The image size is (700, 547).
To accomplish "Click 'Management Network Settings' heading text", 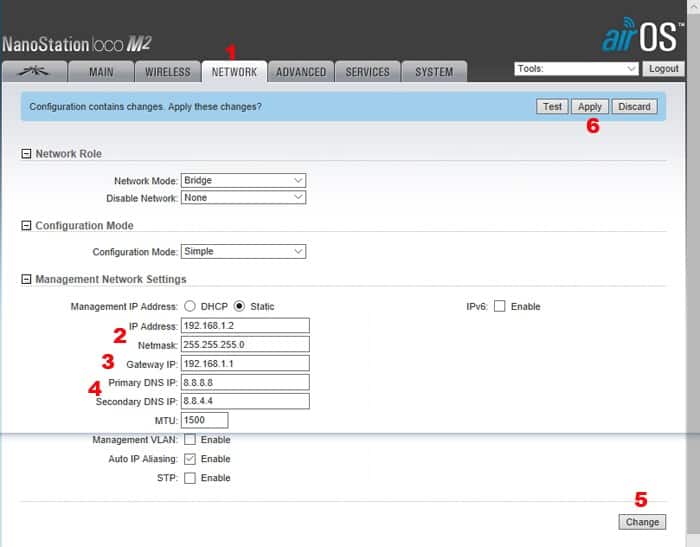I will (x=111, y=279).
